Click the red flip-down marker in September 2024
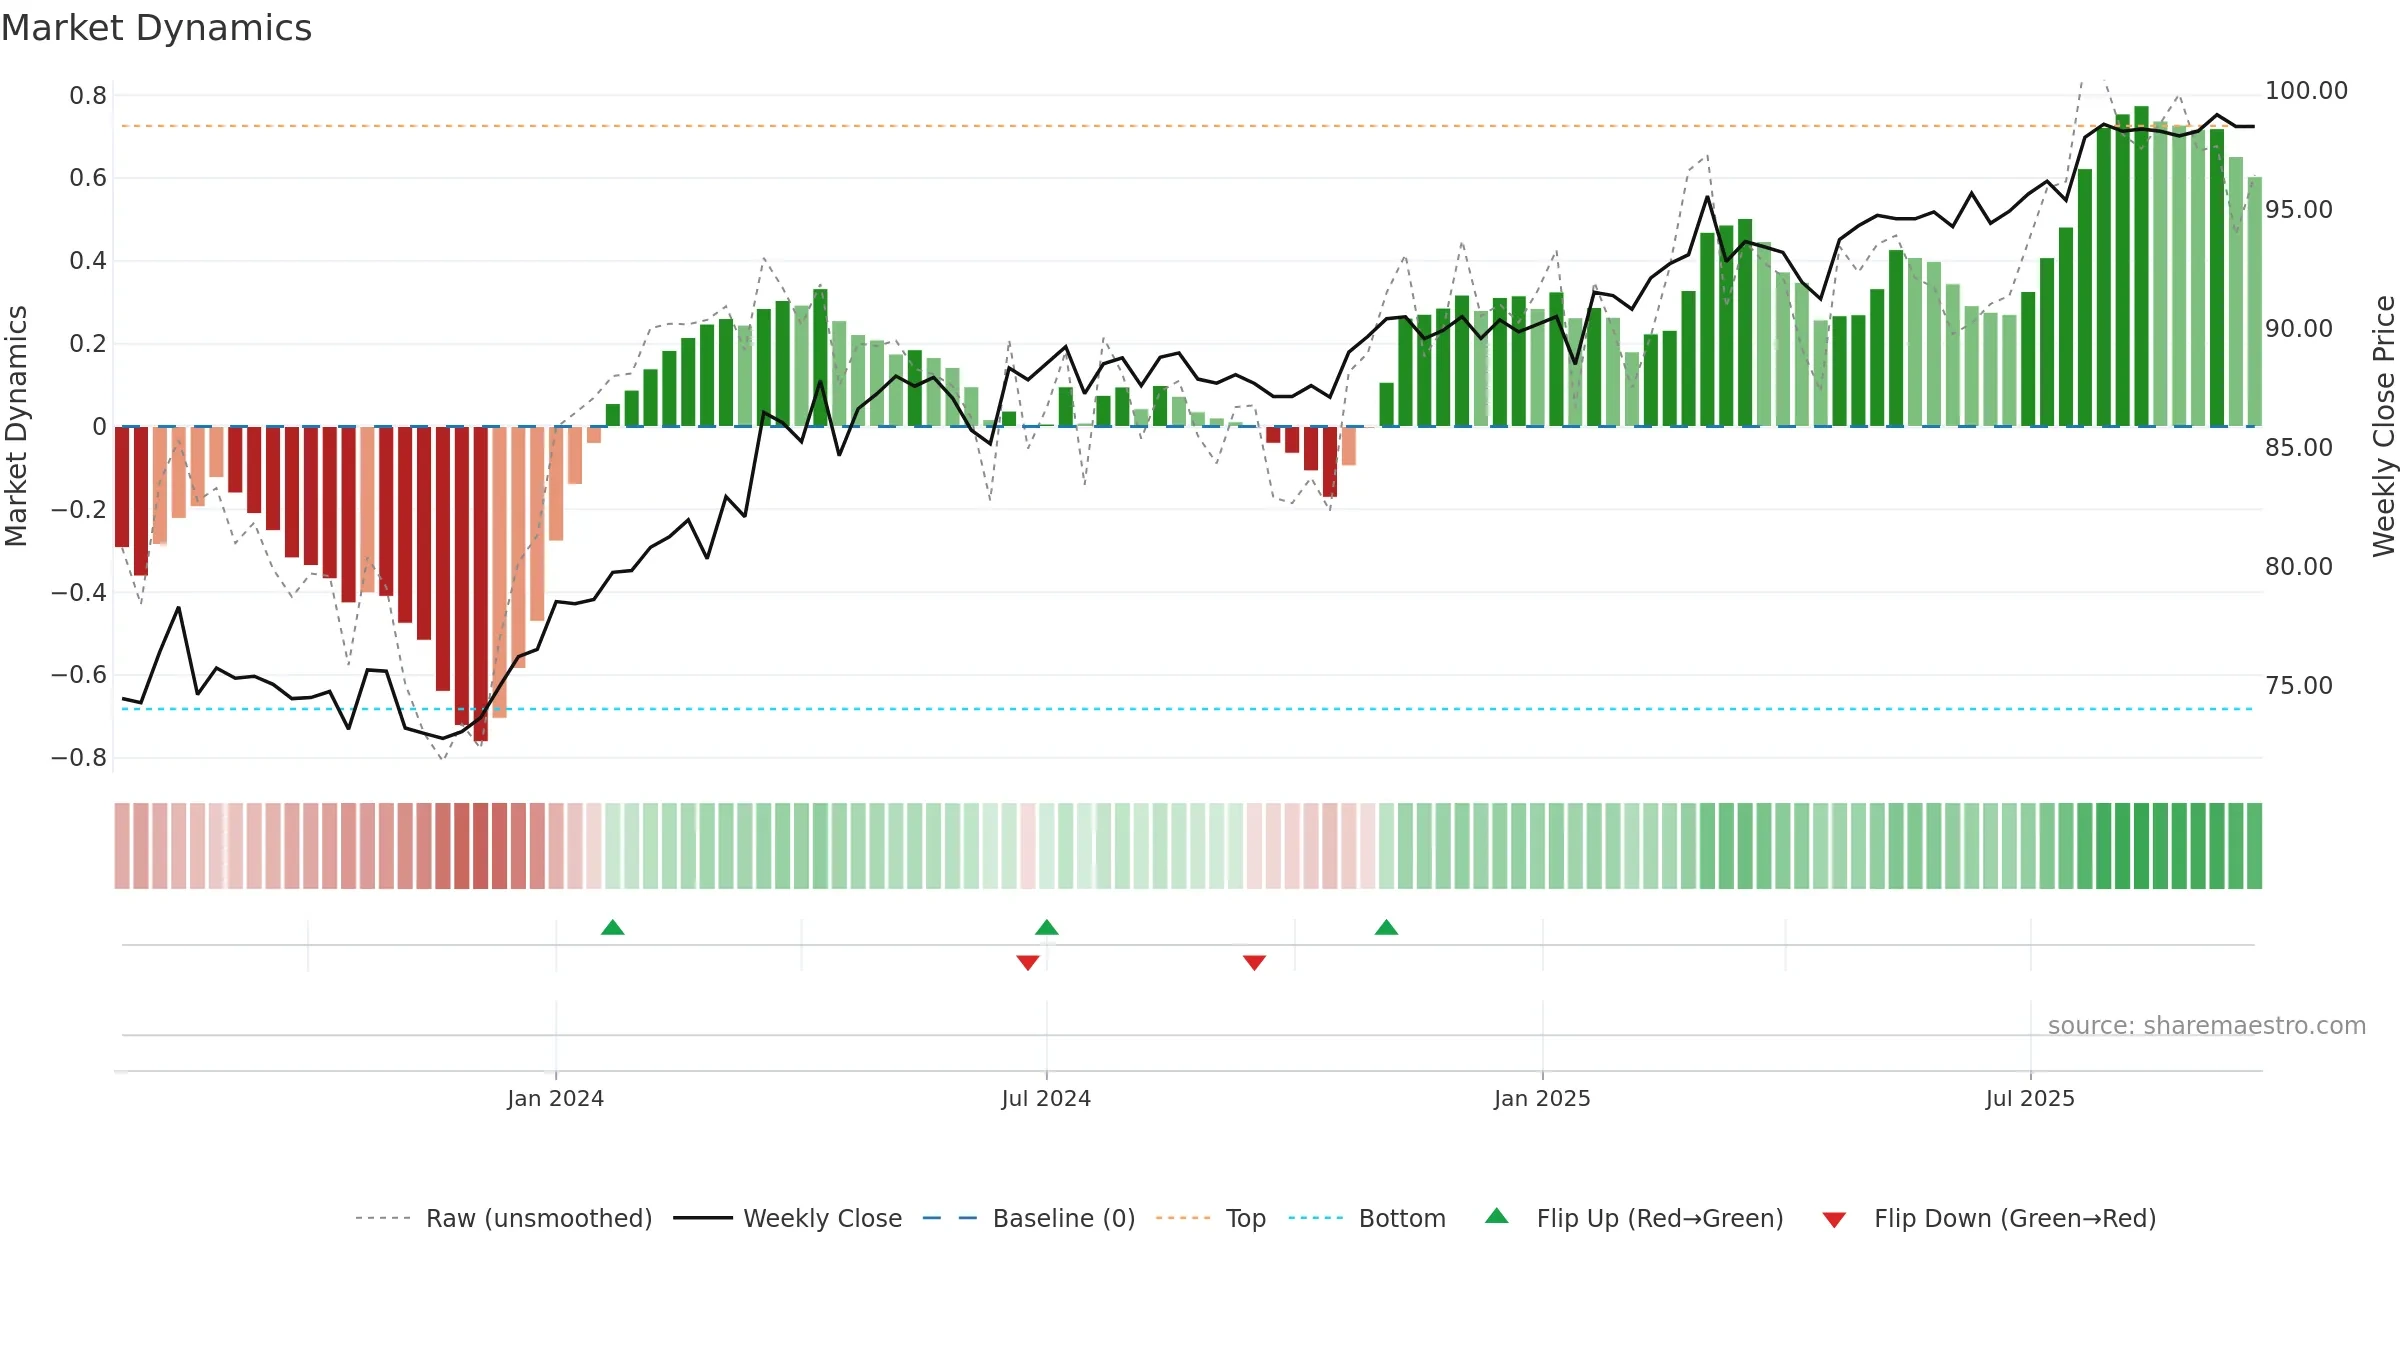This screenshot has height=1350, width=2400. [1255, 962]
